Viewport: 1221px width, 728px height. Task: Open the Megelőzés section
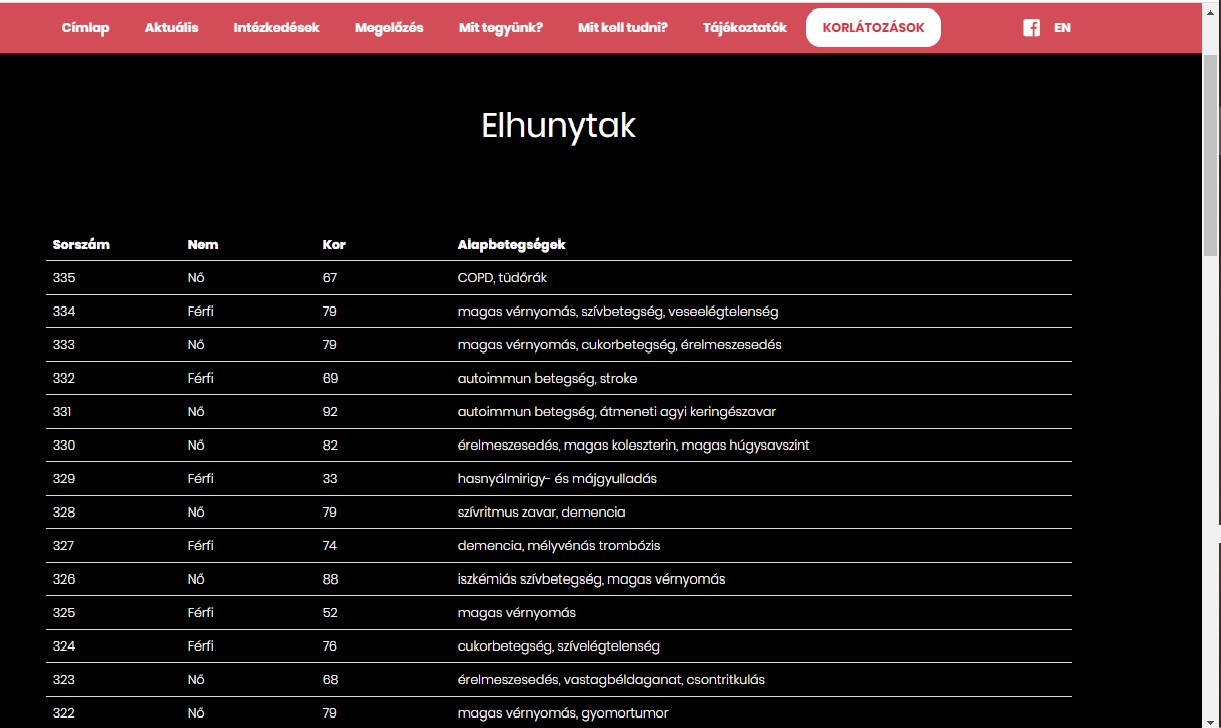pos(389,28)
